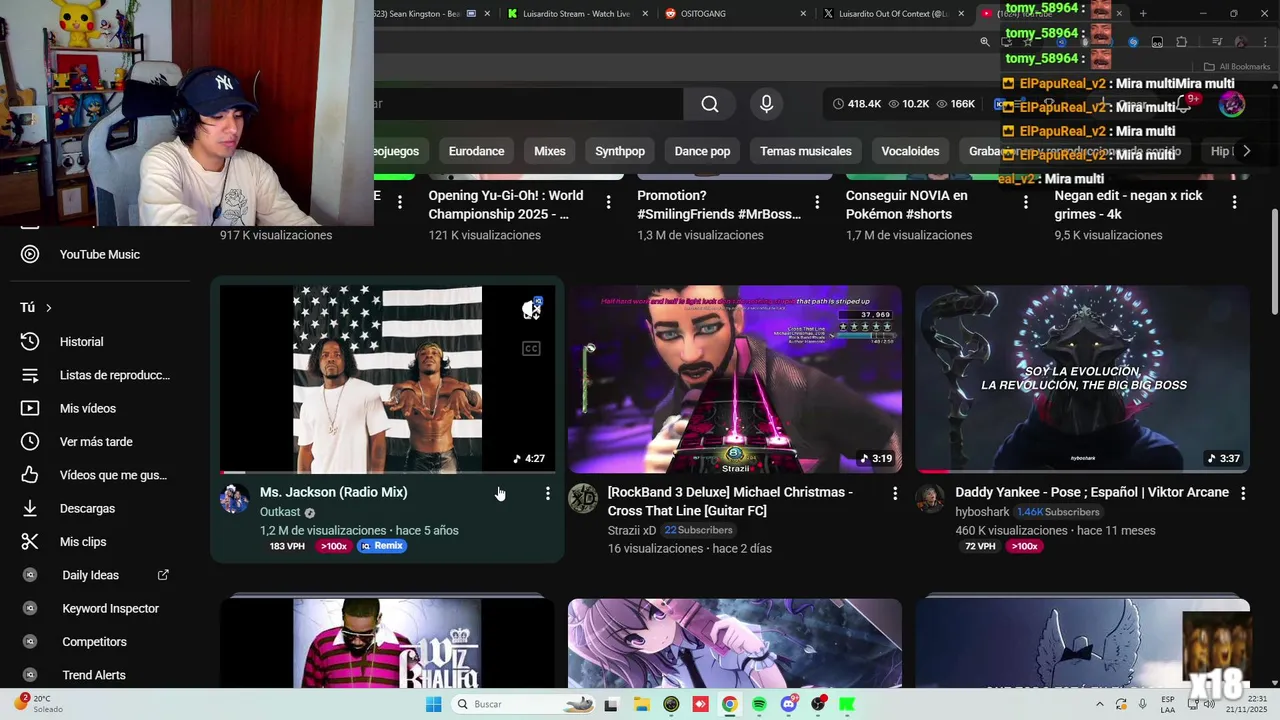The width and height of the screenshot is (1280, 720).
Task: Expand the Tú section chevron
Action: pyautogui.click(x=48, y=308)
